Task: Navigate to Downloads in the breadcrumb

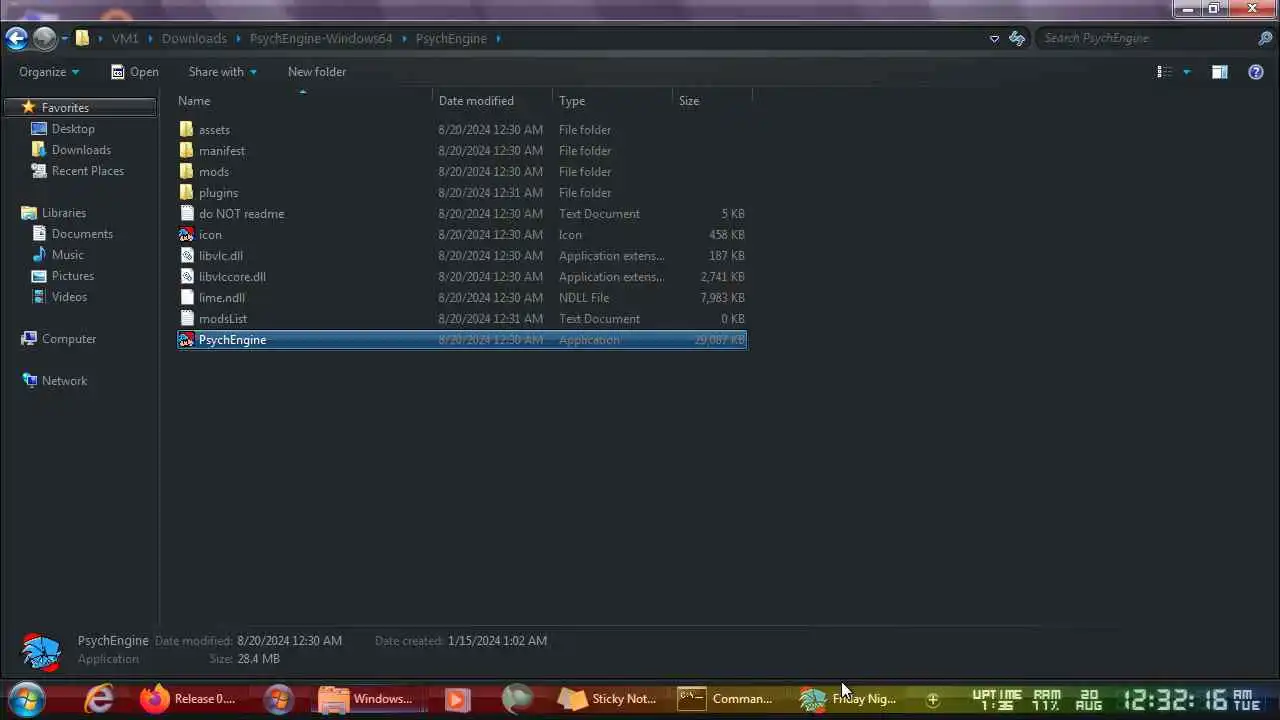Action: [194, 38]
